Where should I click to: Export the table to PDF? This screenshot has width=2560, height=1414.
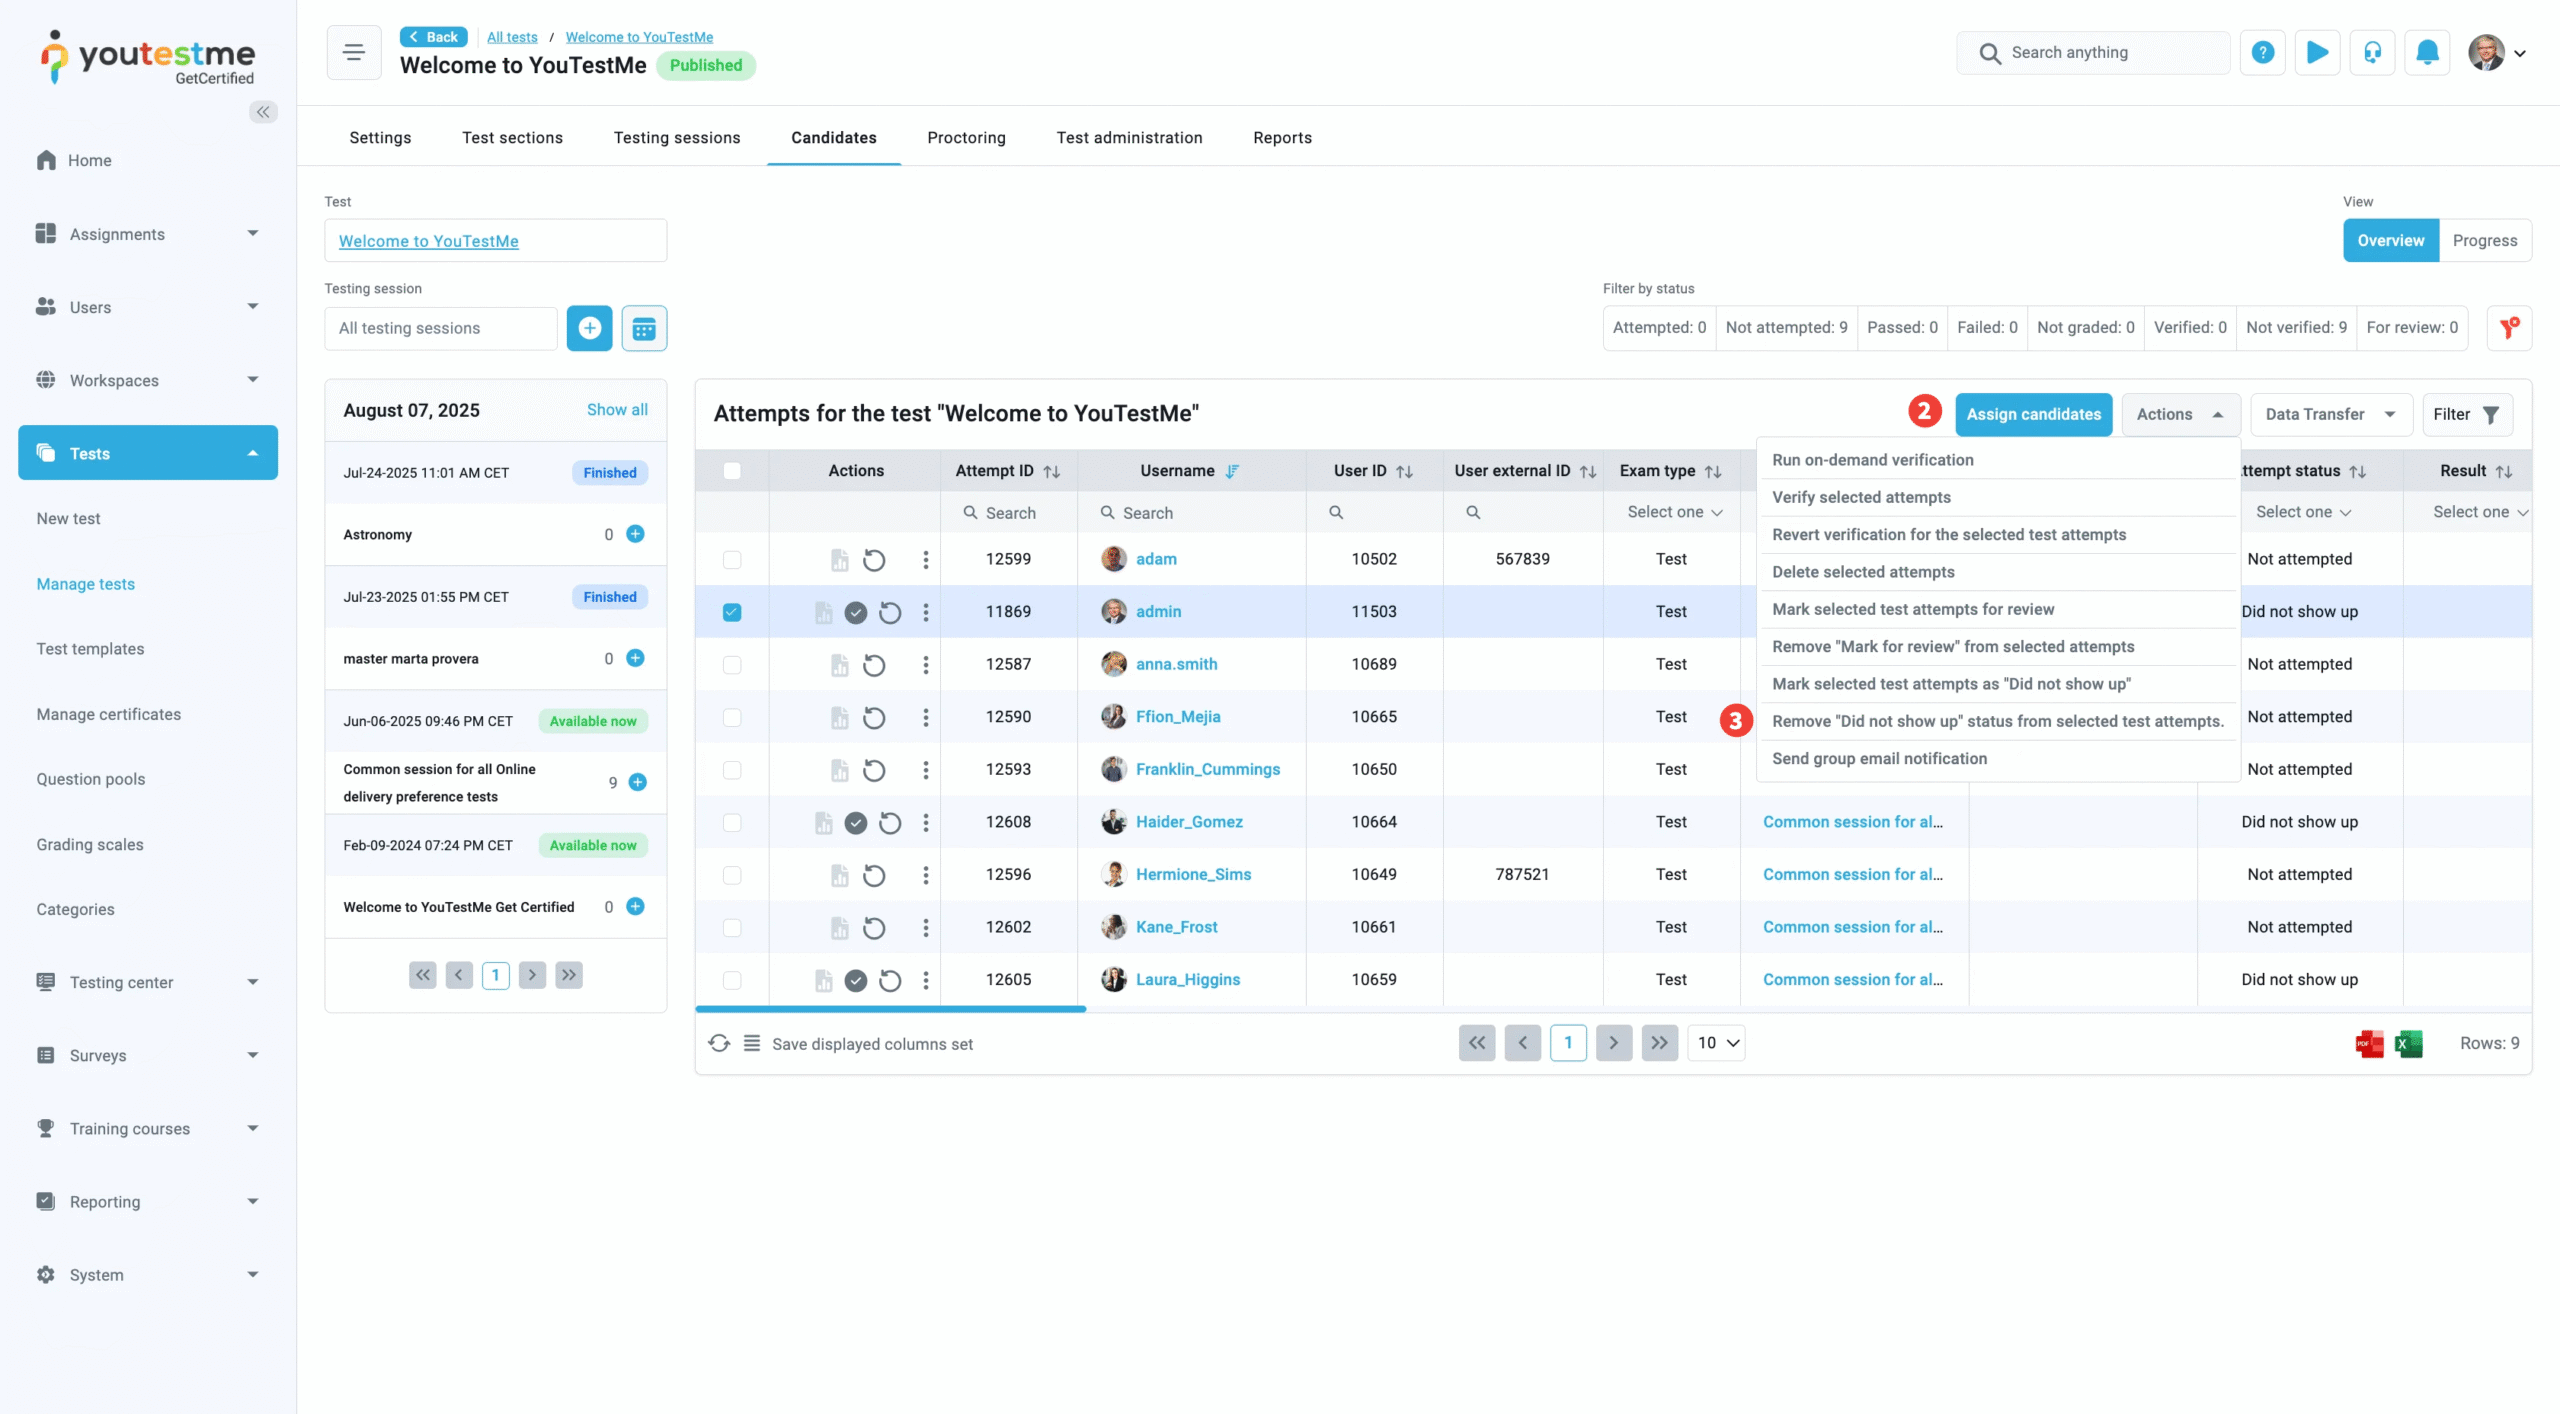(x=2369, y=1044)
